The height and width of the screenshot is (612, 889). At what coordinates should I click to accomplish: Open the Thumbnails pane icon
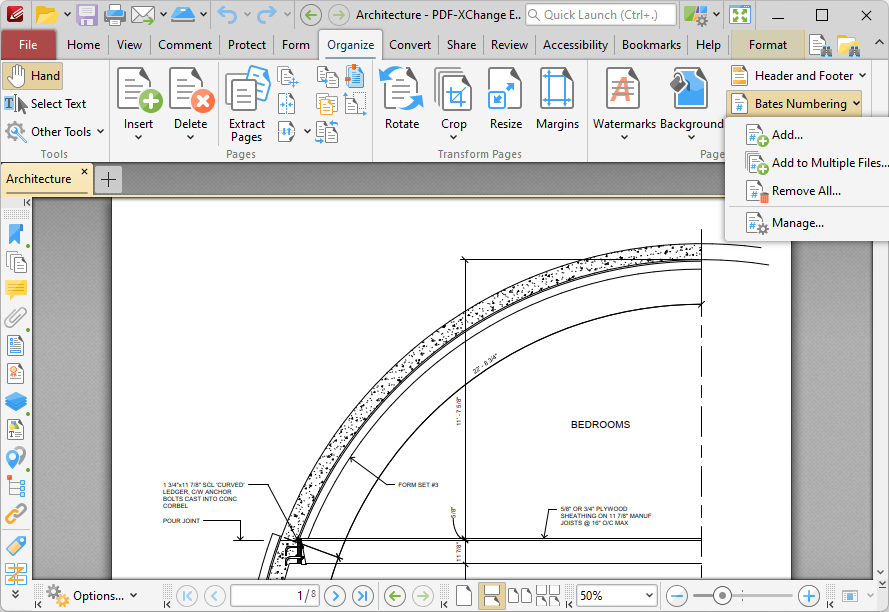pyautogui.click(x=16, y=262)
